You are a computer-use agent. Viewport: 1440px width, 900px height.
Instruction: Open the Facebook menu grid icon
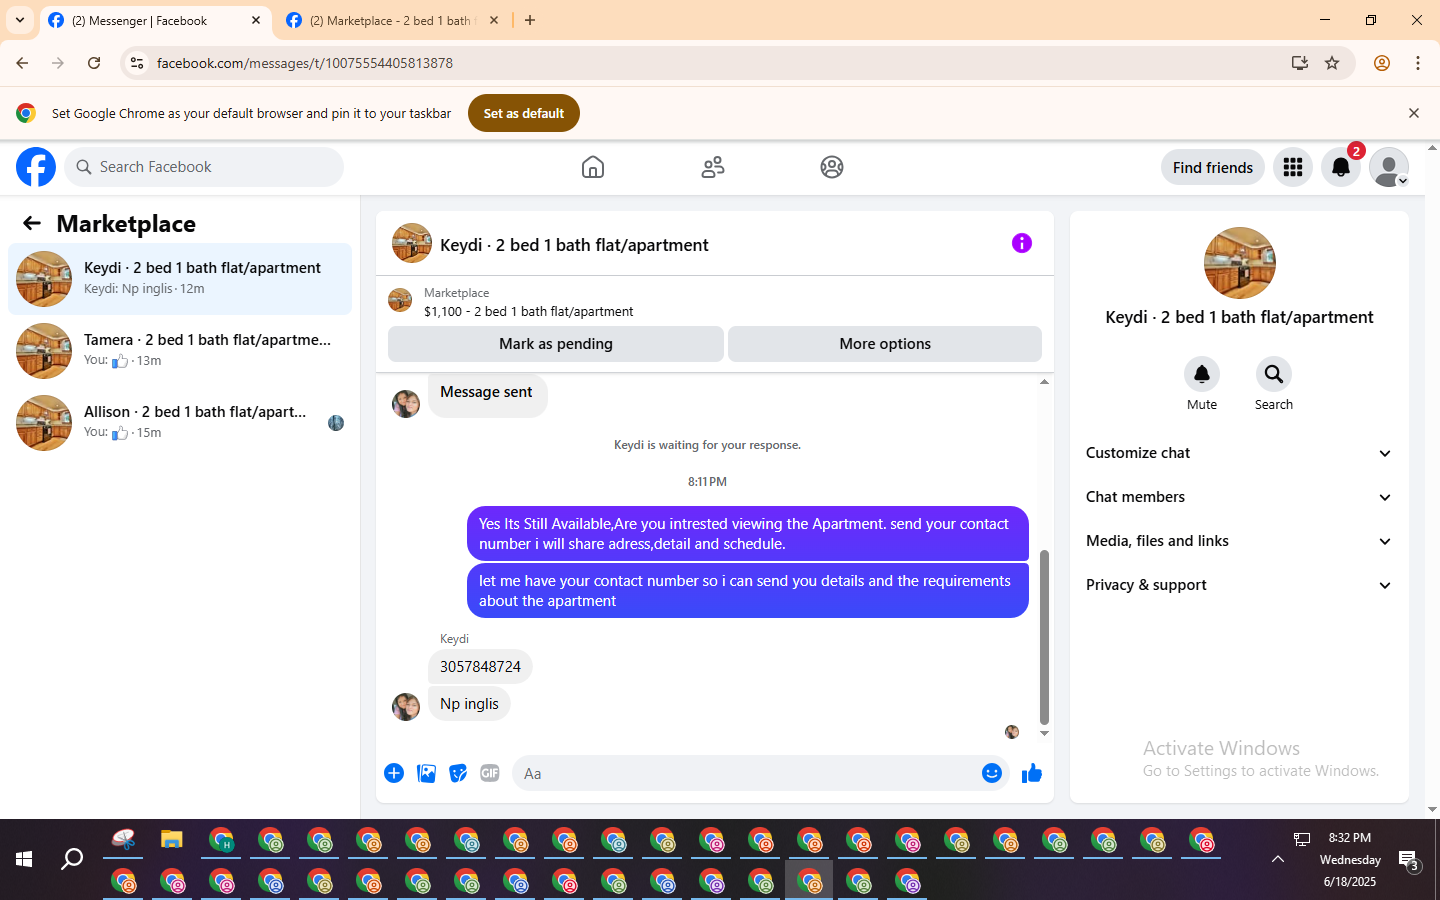1293,167
